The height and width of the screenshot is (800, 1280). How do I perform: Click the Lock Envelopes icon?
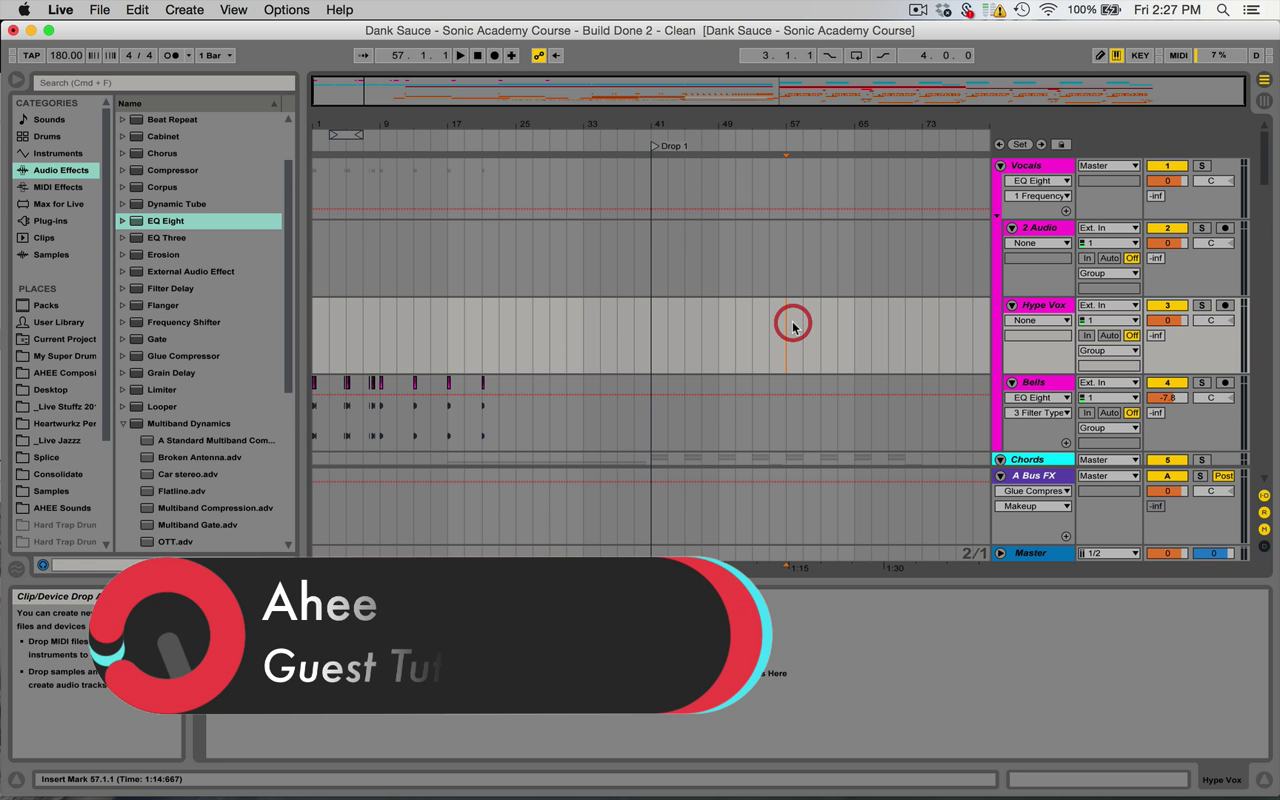(x=1062, y=145)
